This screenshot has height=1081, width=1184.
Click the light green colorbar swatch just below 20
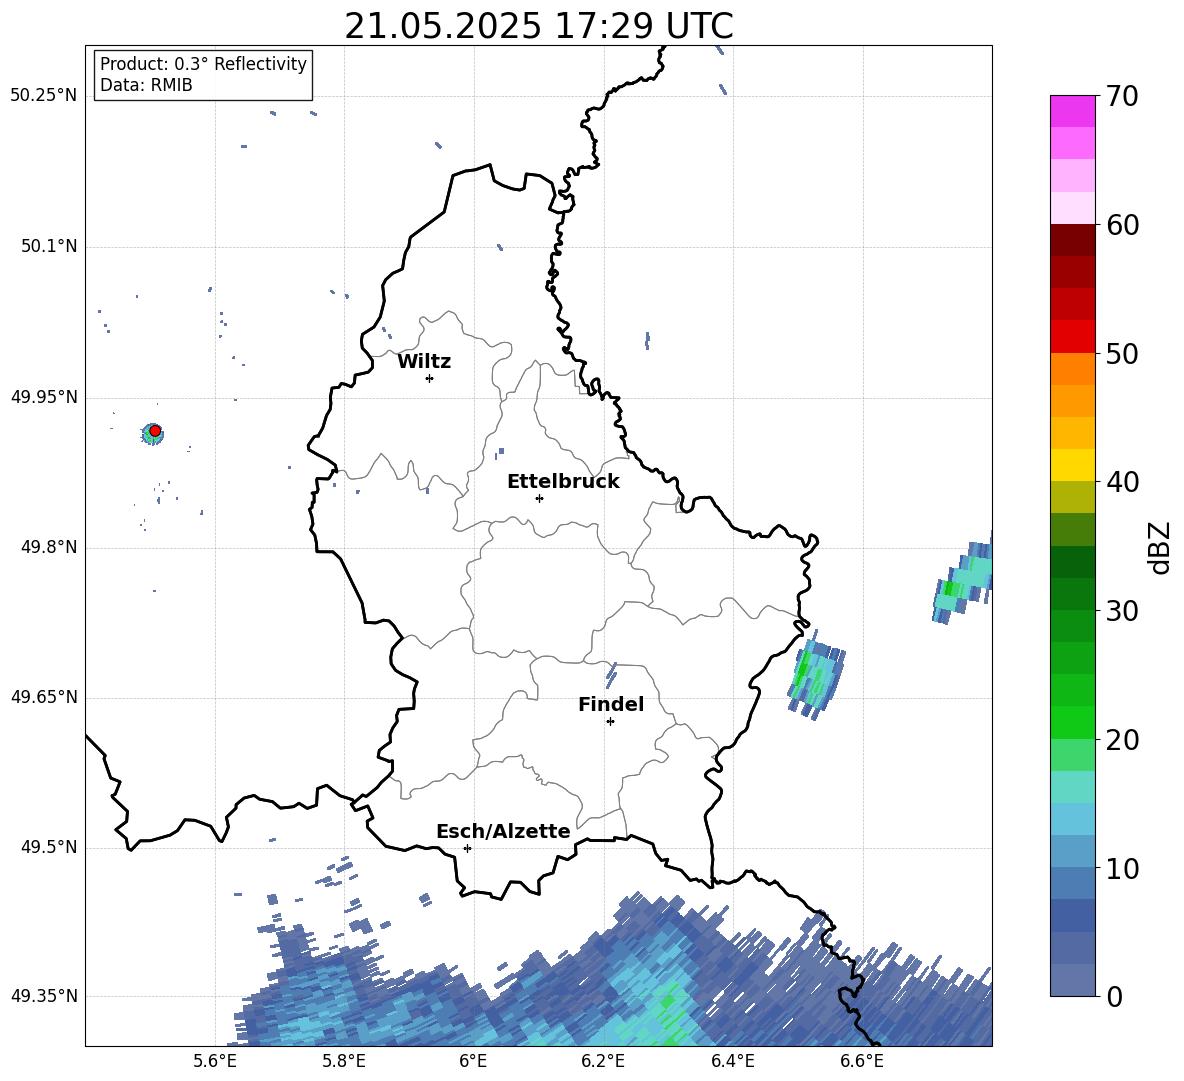(1072, 755)
